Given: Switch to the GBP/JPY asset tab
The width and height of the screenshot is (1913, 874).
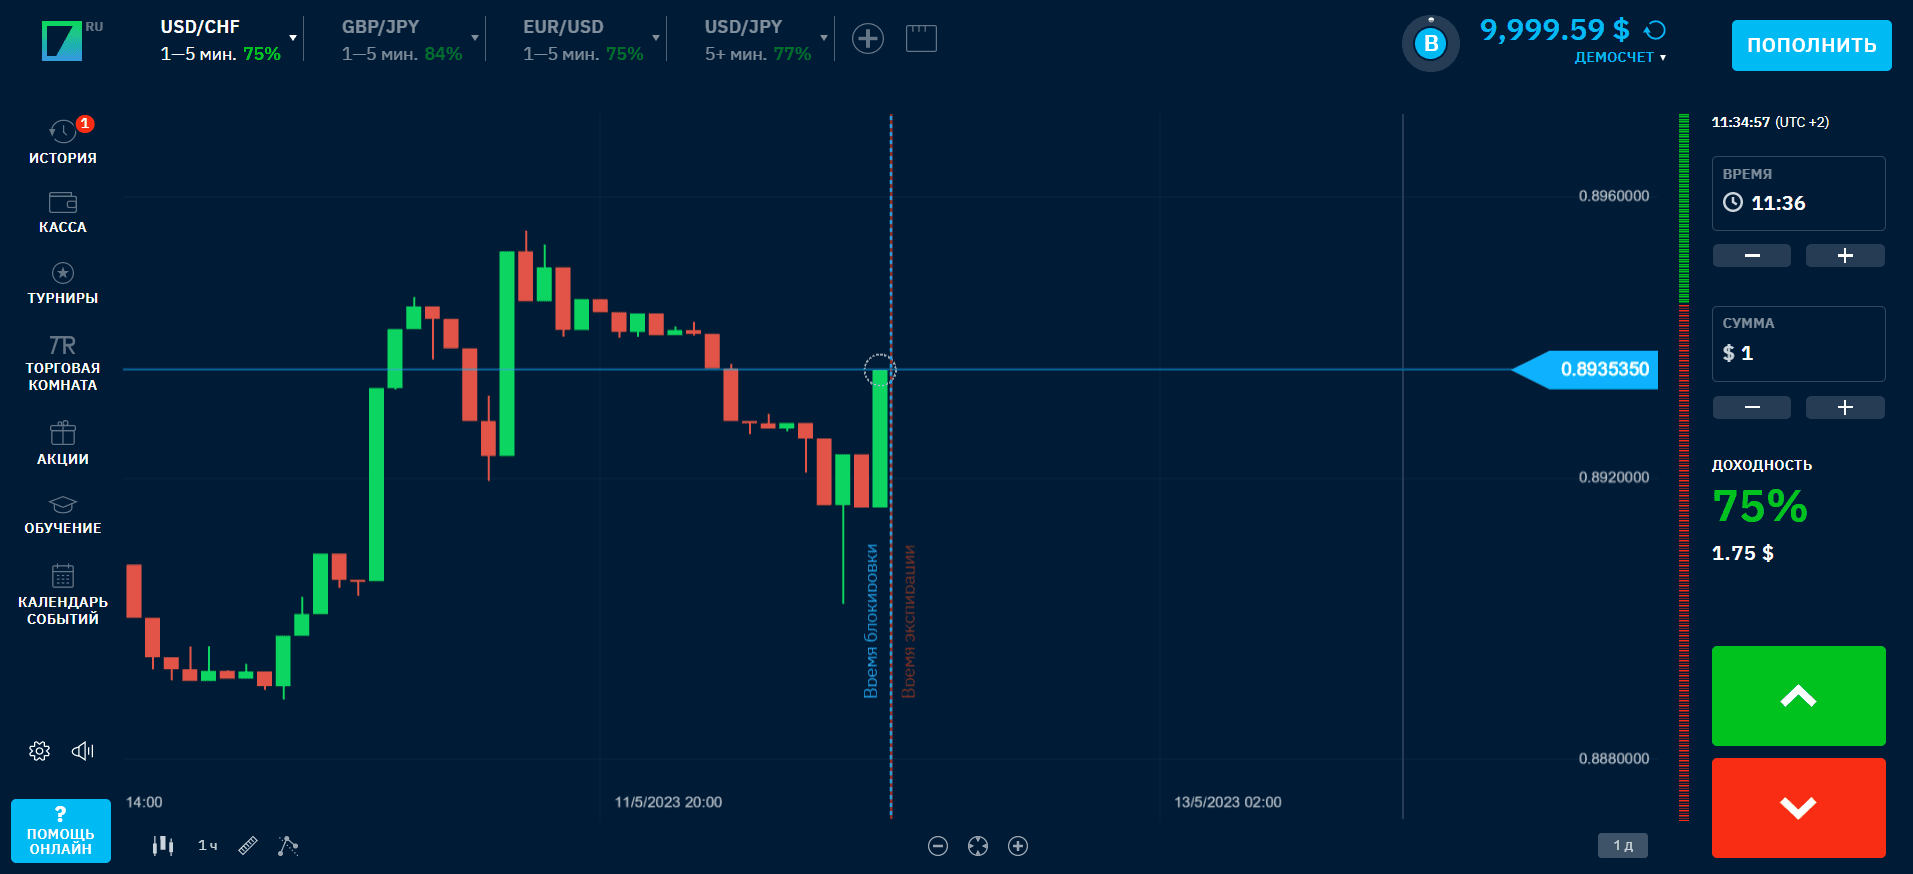Looking at the screenshot, I should (401, 40).
